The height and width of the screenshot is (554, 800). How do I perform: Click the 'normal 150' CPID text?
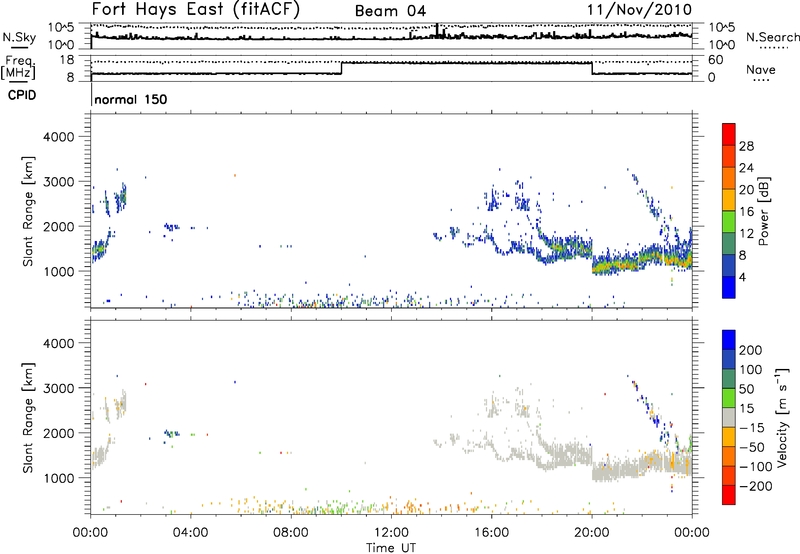pyautogui.click(x=131, y=99)
